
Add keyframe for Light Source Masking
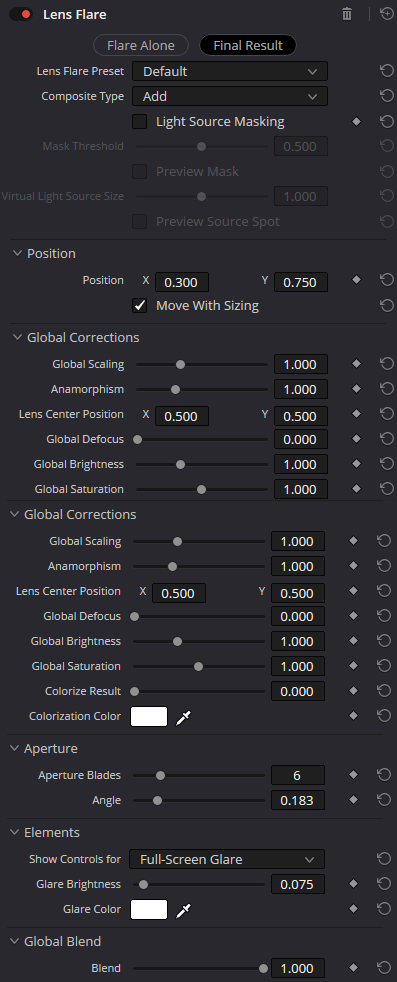356,121
